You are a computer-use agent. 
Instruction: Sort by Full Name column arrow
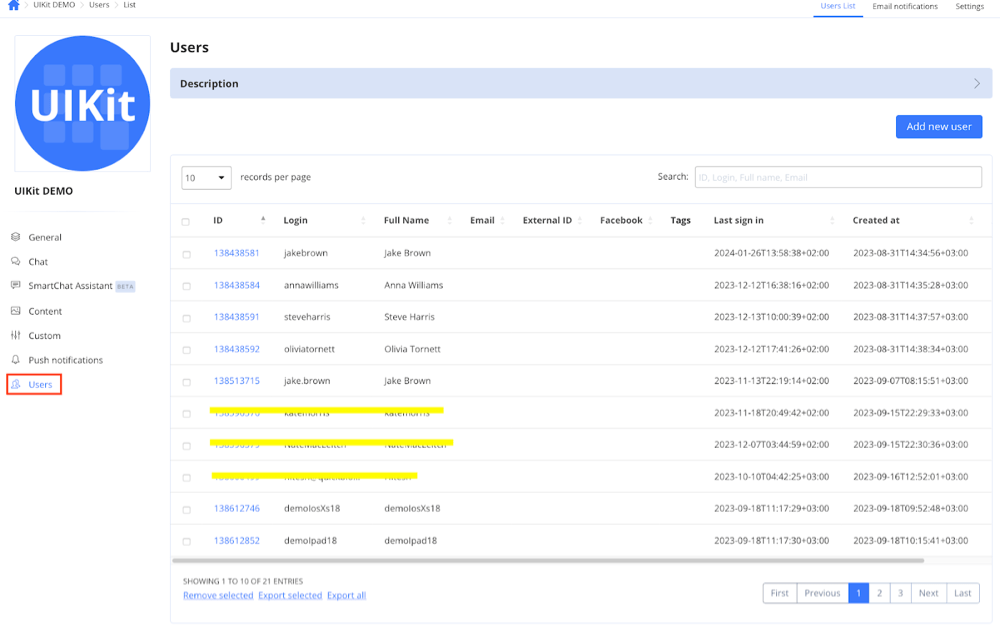[450, 220]
